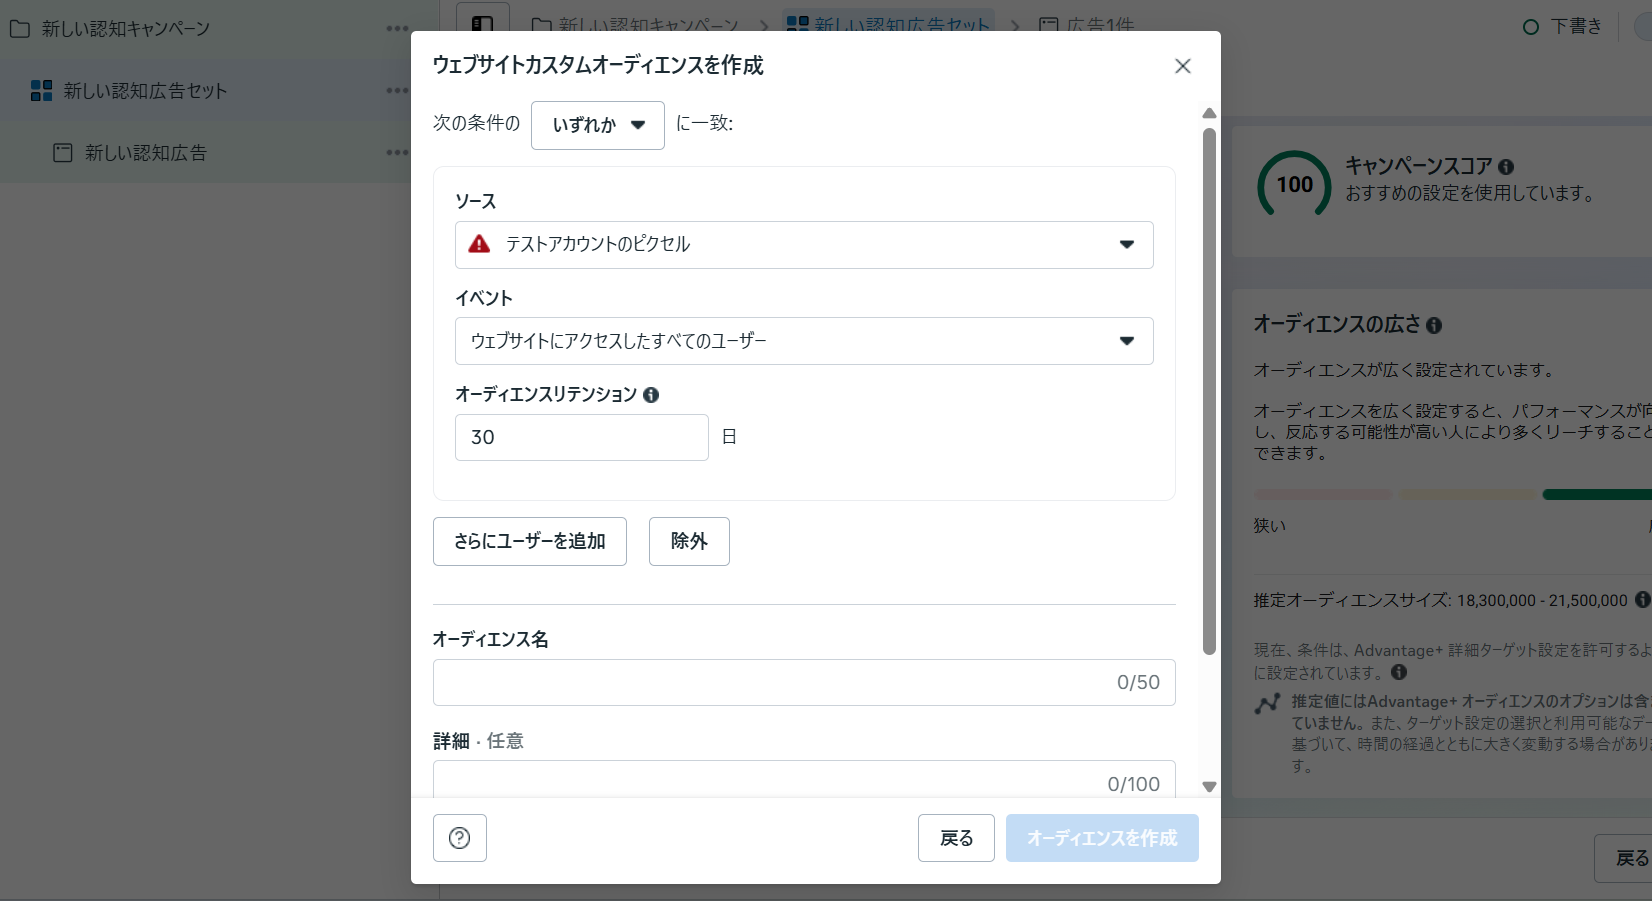Select 新しい認知キャンペーン in the sidebar
1652x901 pixels.
tap(126, 29)
